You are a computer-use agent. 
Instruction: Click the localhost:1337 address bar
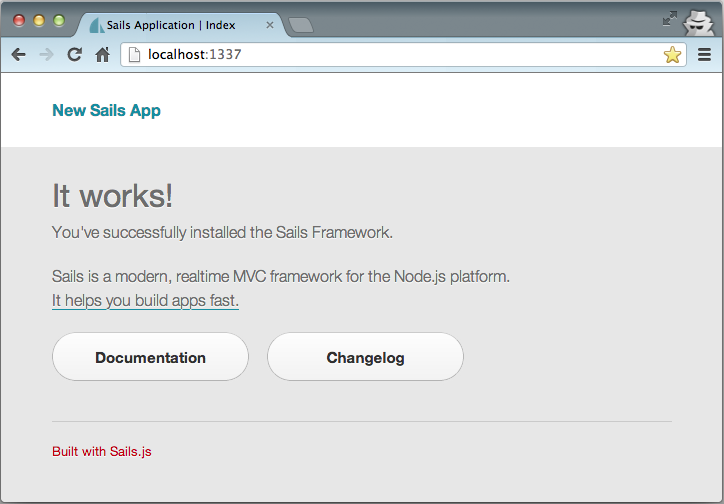(403, 54)
